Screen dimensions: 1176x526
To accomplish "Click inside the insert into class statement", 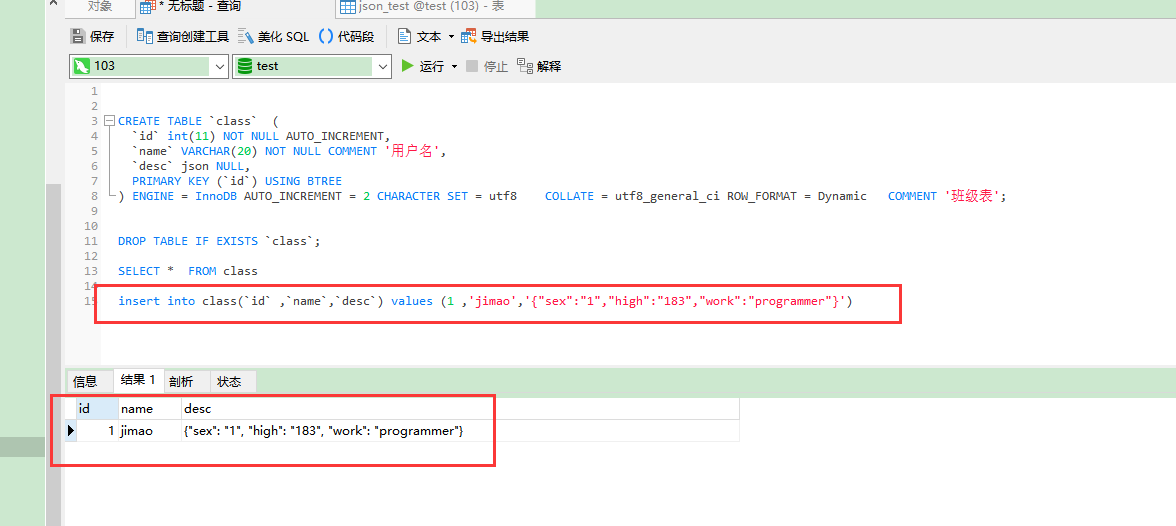I will click(x=485, y=301).
